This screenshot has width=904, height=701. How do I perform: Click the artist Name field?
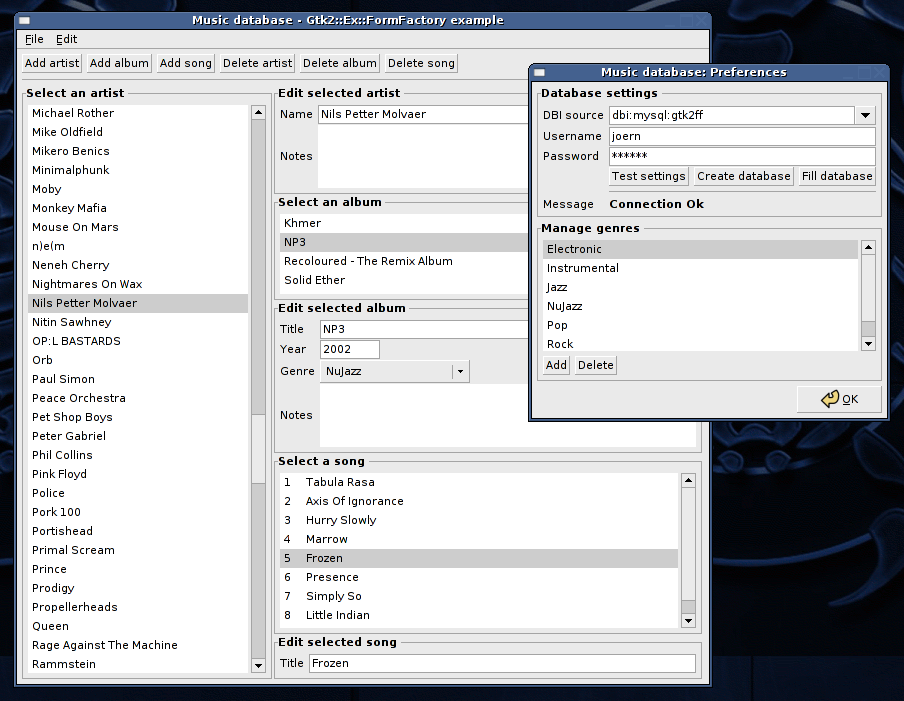(423, 114)
